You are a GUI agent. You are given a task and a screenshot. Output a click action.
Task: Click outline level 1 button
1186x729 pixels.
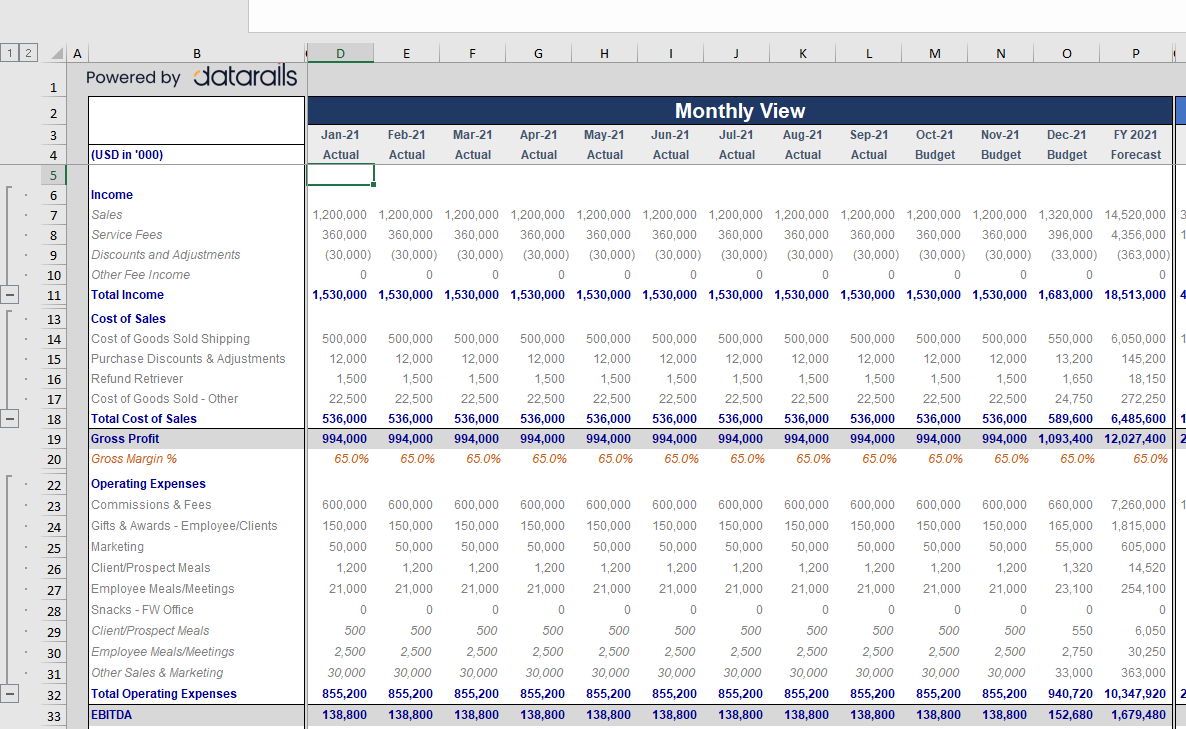[10, 53]
